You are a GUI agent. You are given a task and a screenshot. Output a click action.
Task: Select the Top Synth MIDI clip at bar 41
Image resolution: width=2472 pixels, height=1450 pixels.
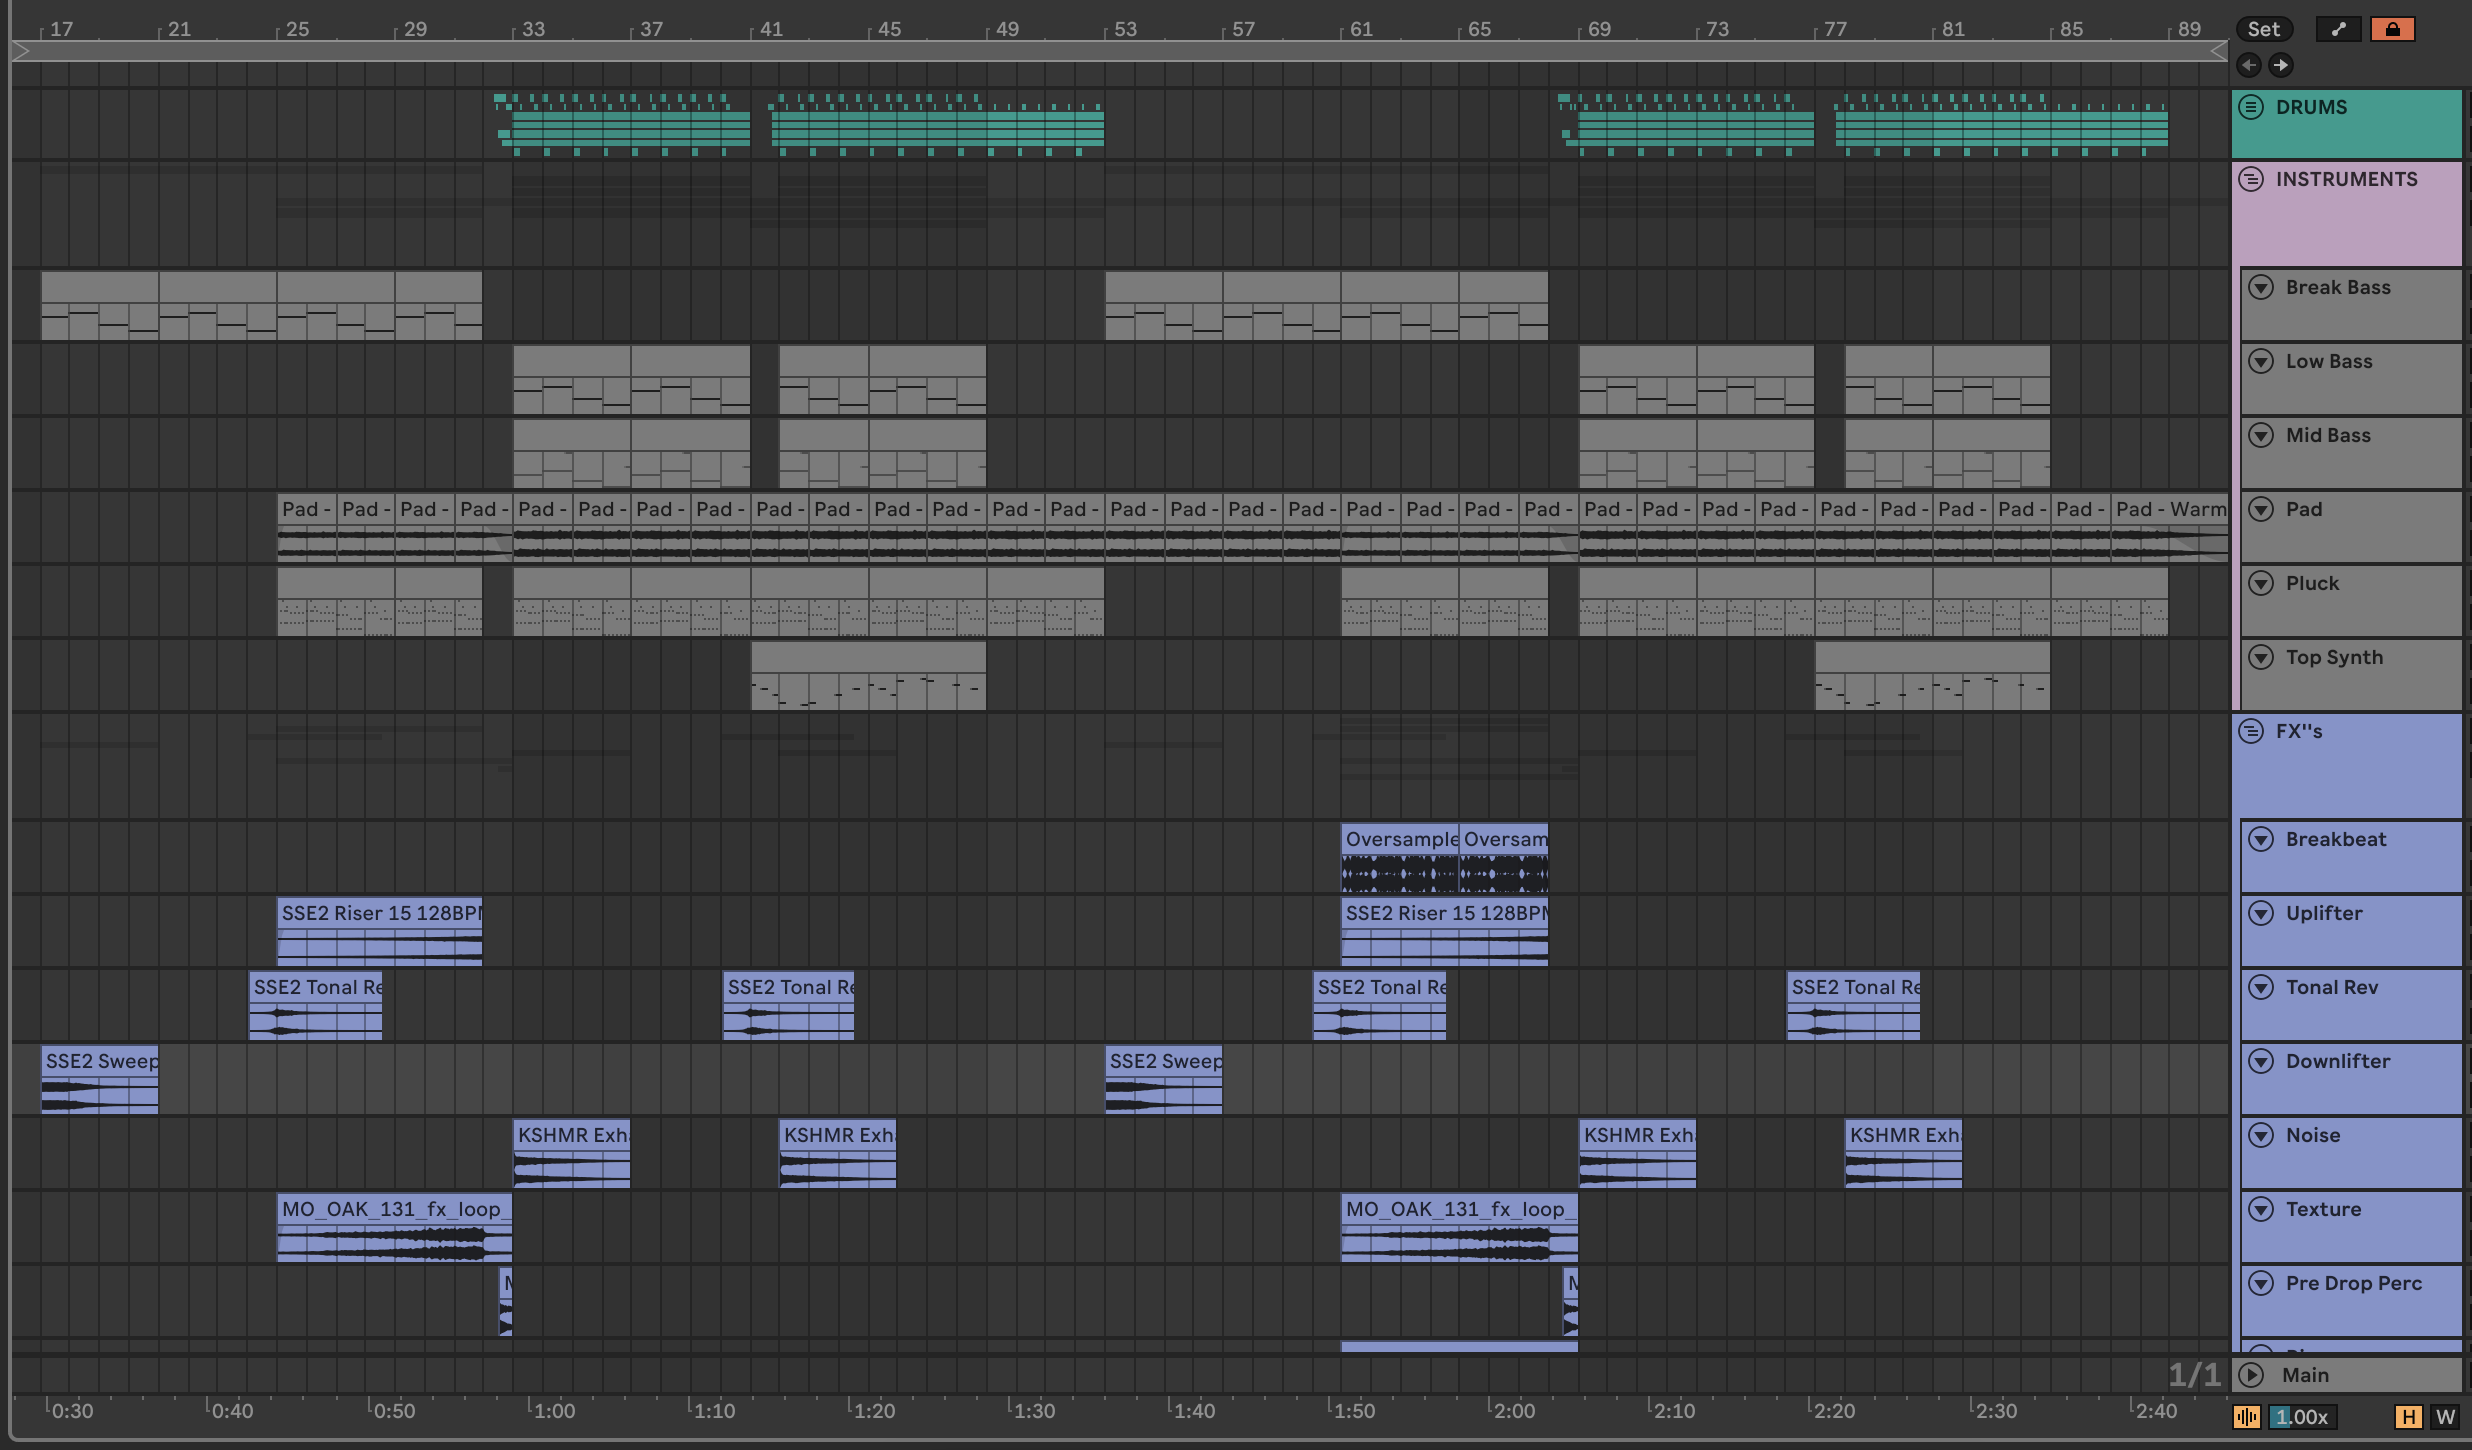pos(869,675)
